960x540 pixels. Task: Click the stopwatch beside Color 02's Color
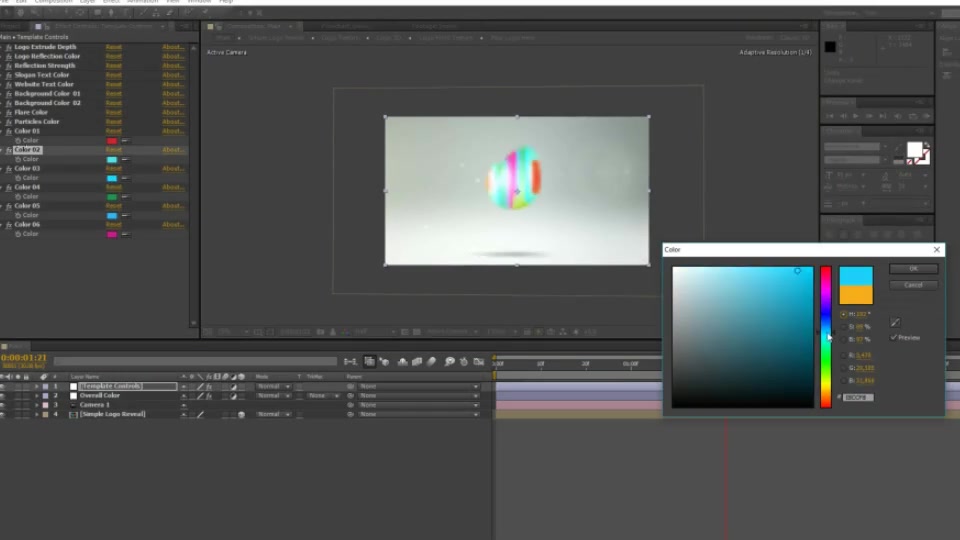coord(18,159)
